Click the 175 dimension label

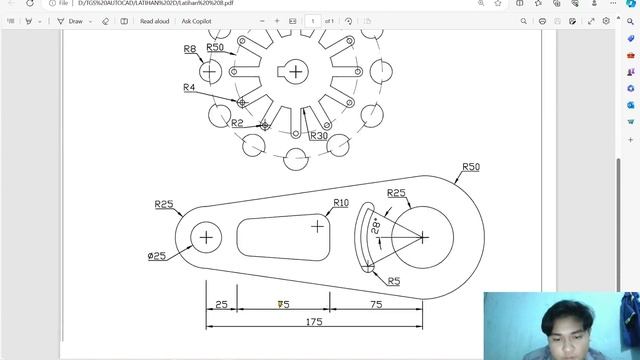click(314, 322)
